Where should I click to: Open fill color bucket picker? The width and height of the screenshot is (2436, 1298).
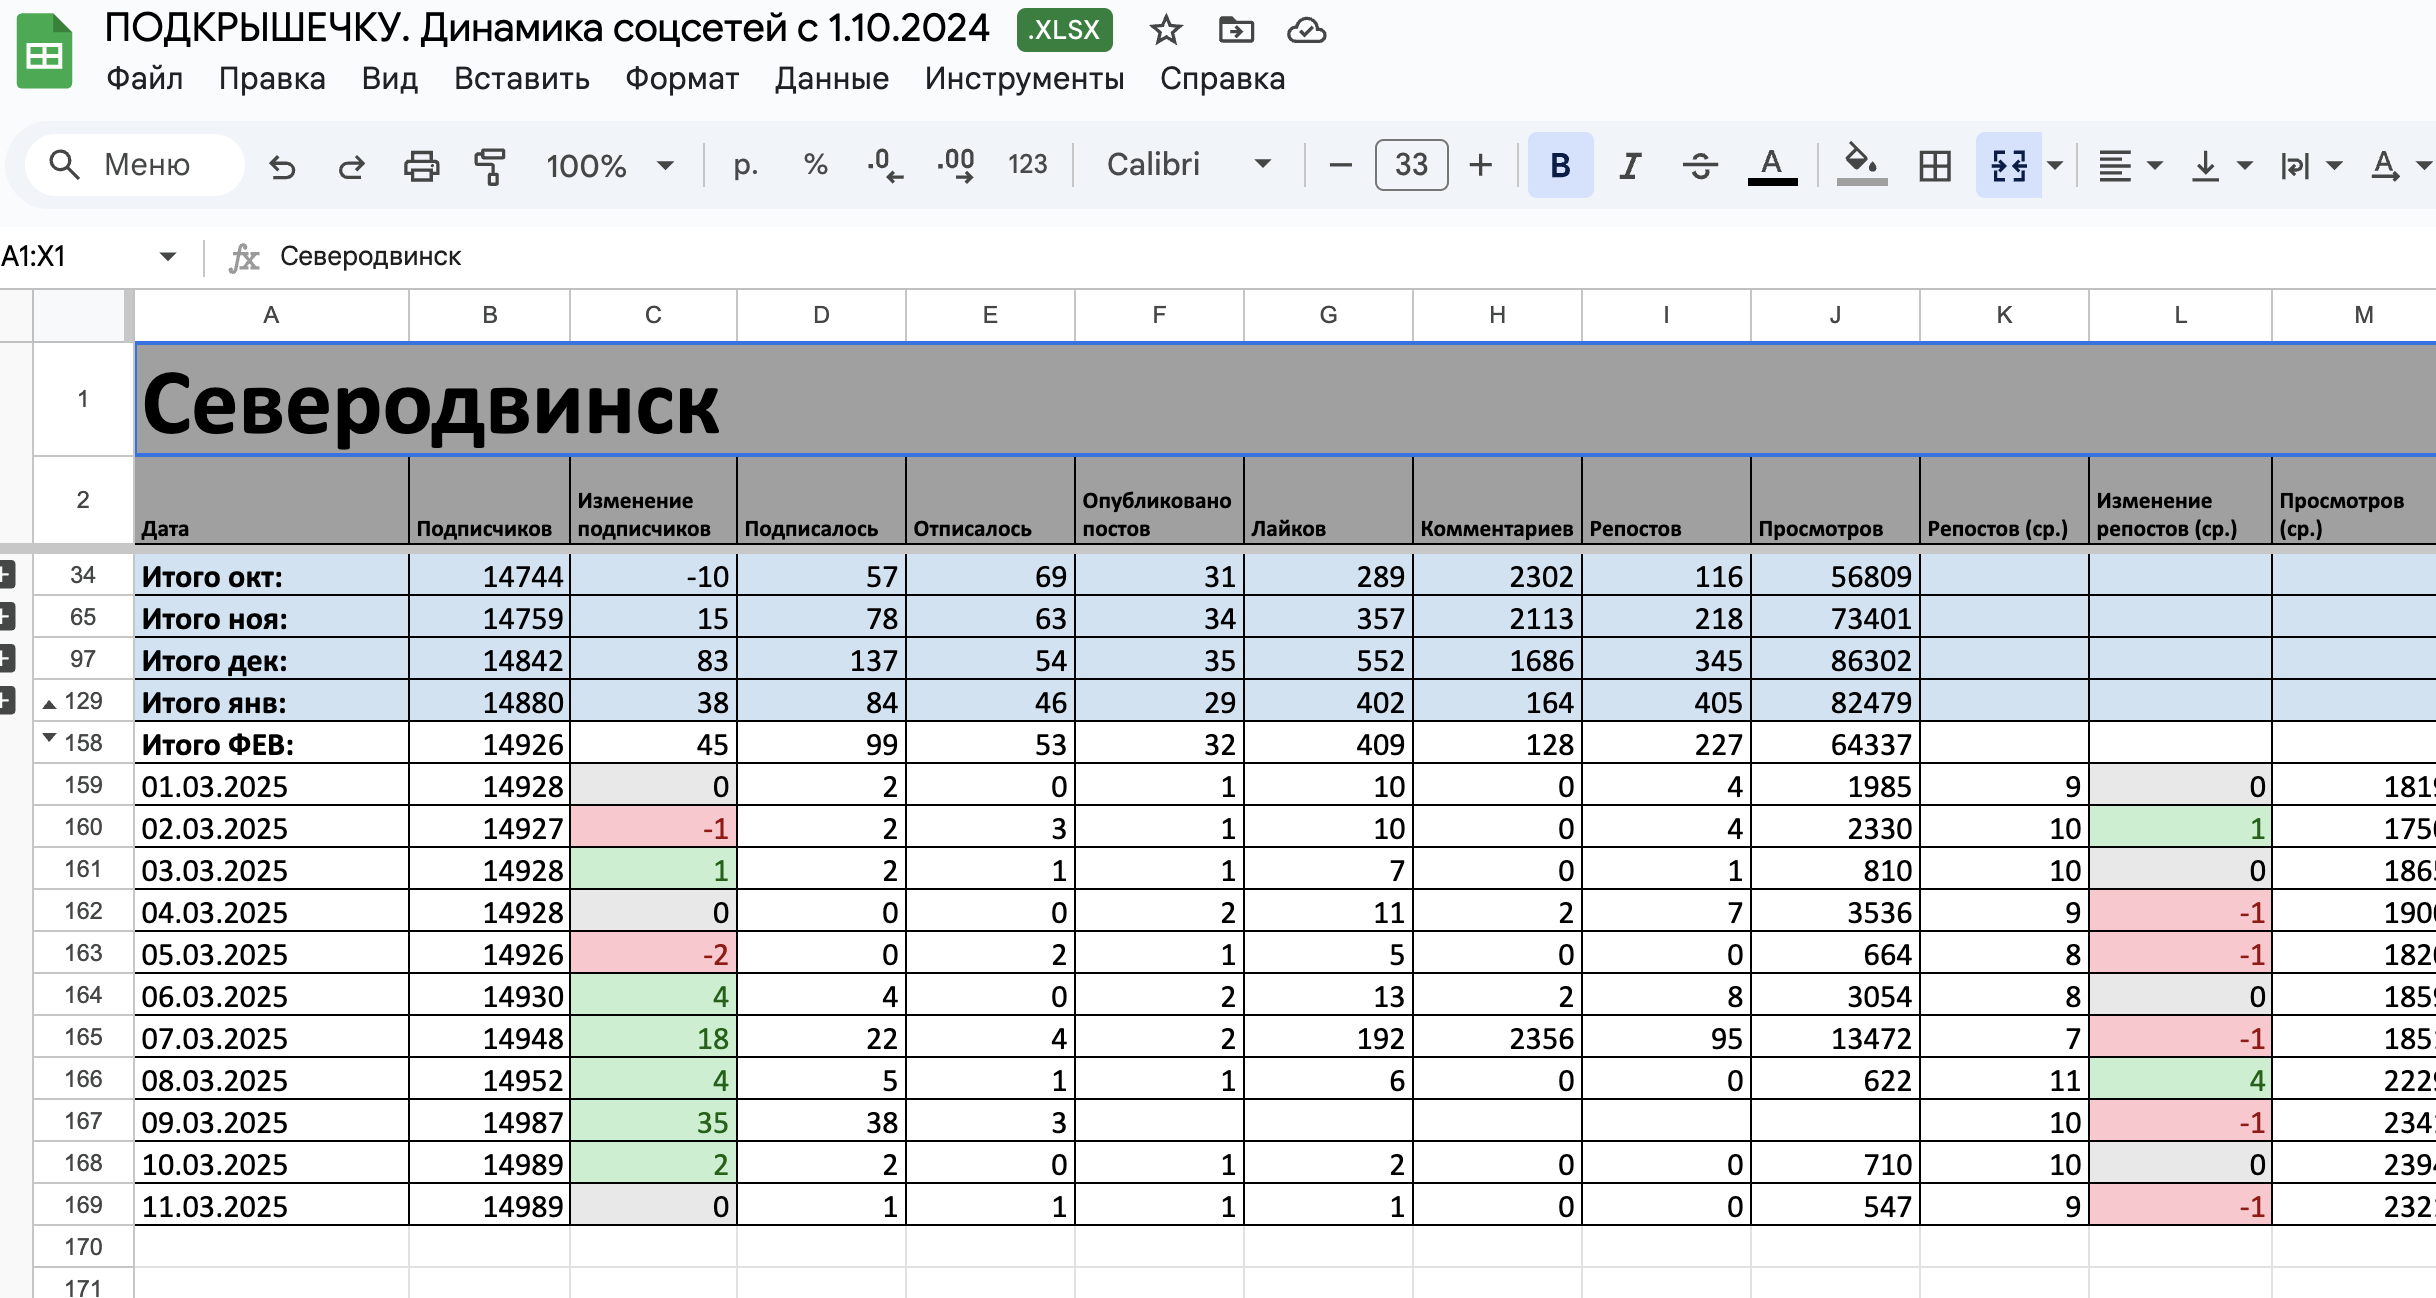1861,165
